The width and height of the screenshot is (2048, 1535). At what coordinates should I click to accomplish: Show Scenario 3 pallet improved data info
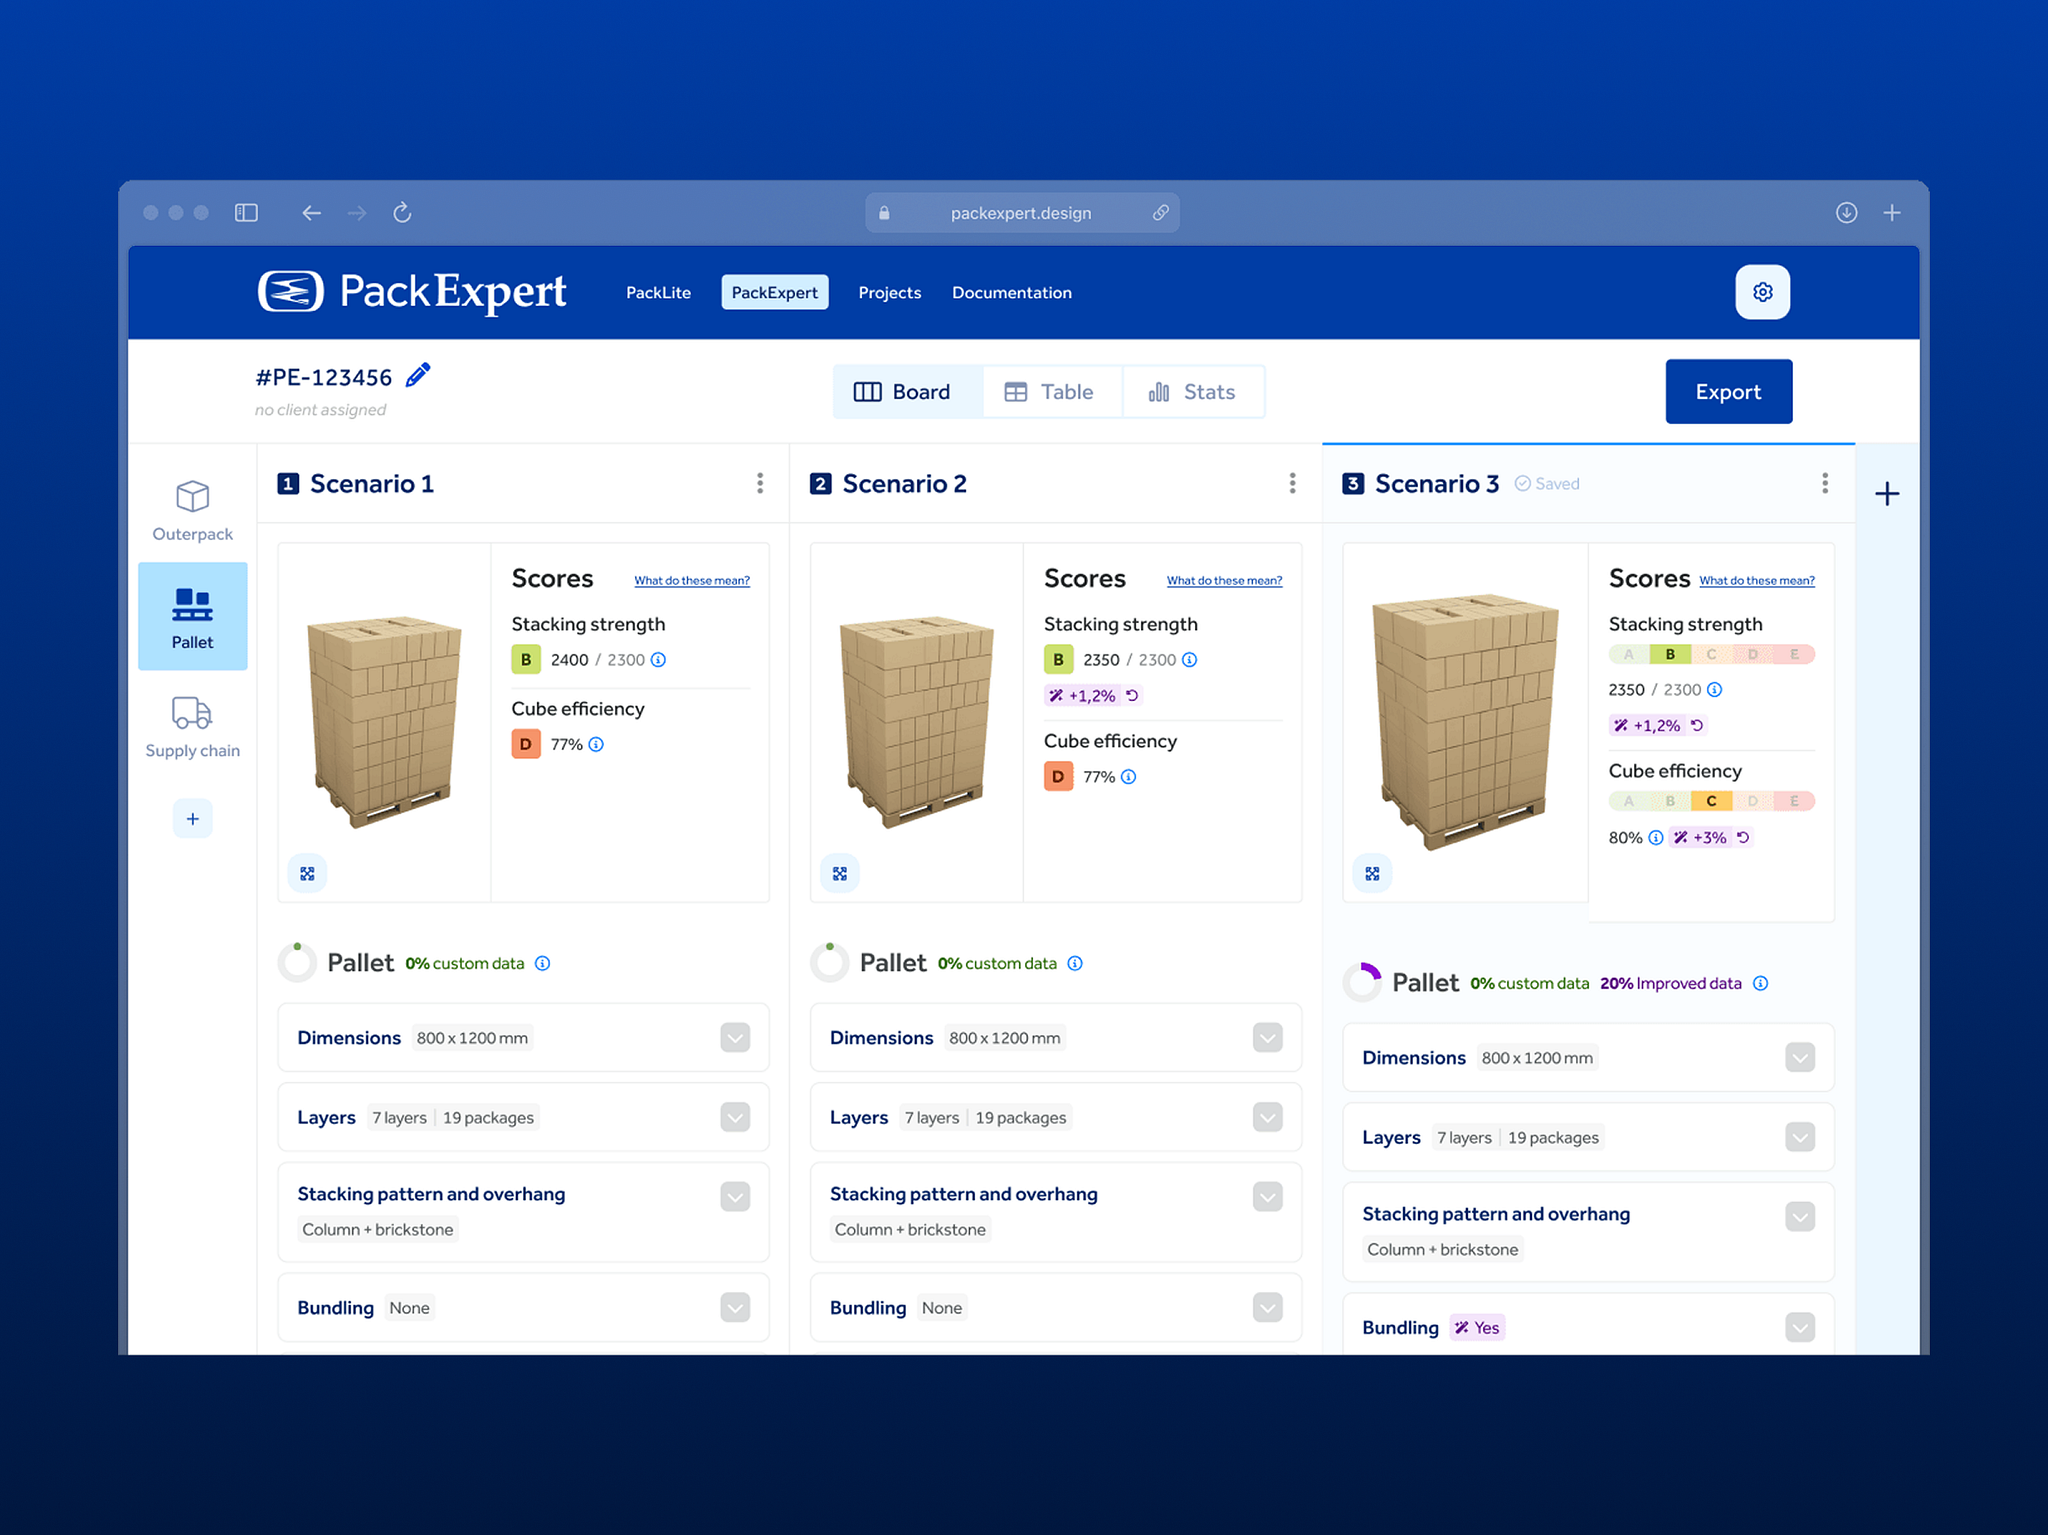[x=1761, y=984]
